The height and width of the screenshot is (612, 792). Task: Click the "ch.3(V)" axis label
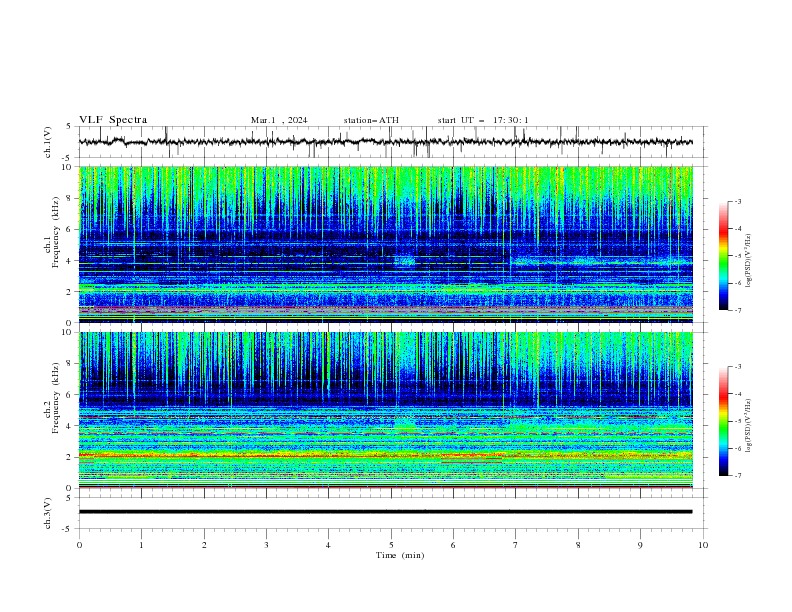pyautogui.click(x=48, y=513)
